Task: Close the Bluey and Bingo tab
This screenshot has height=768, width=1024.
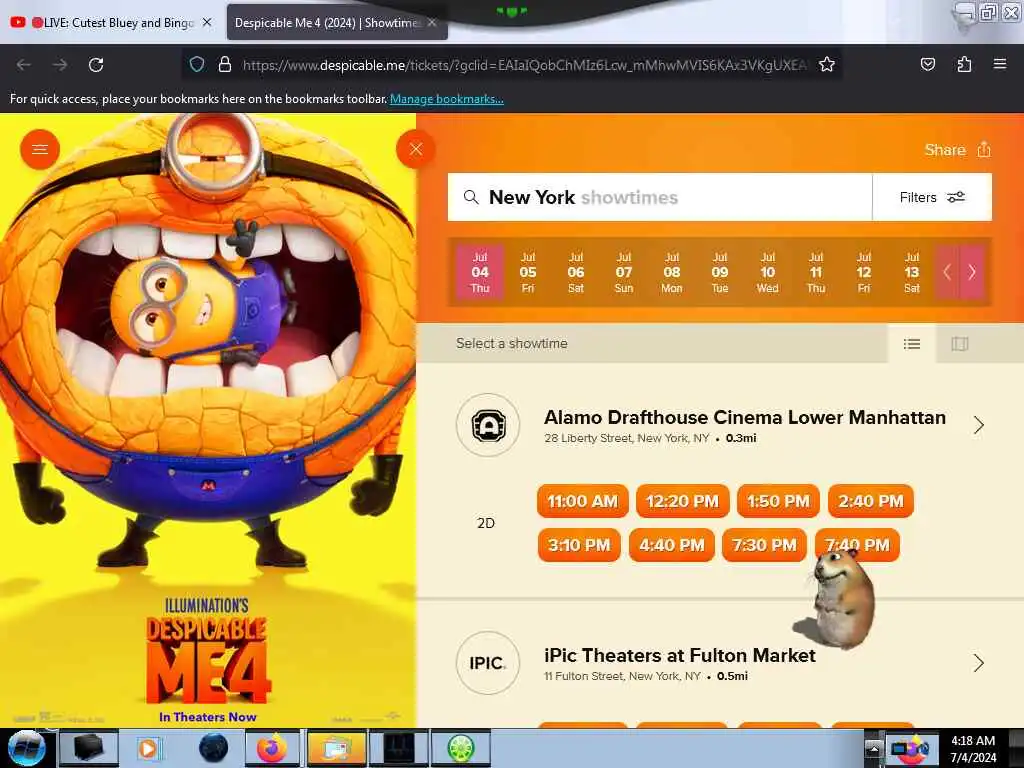Action: 207,22
